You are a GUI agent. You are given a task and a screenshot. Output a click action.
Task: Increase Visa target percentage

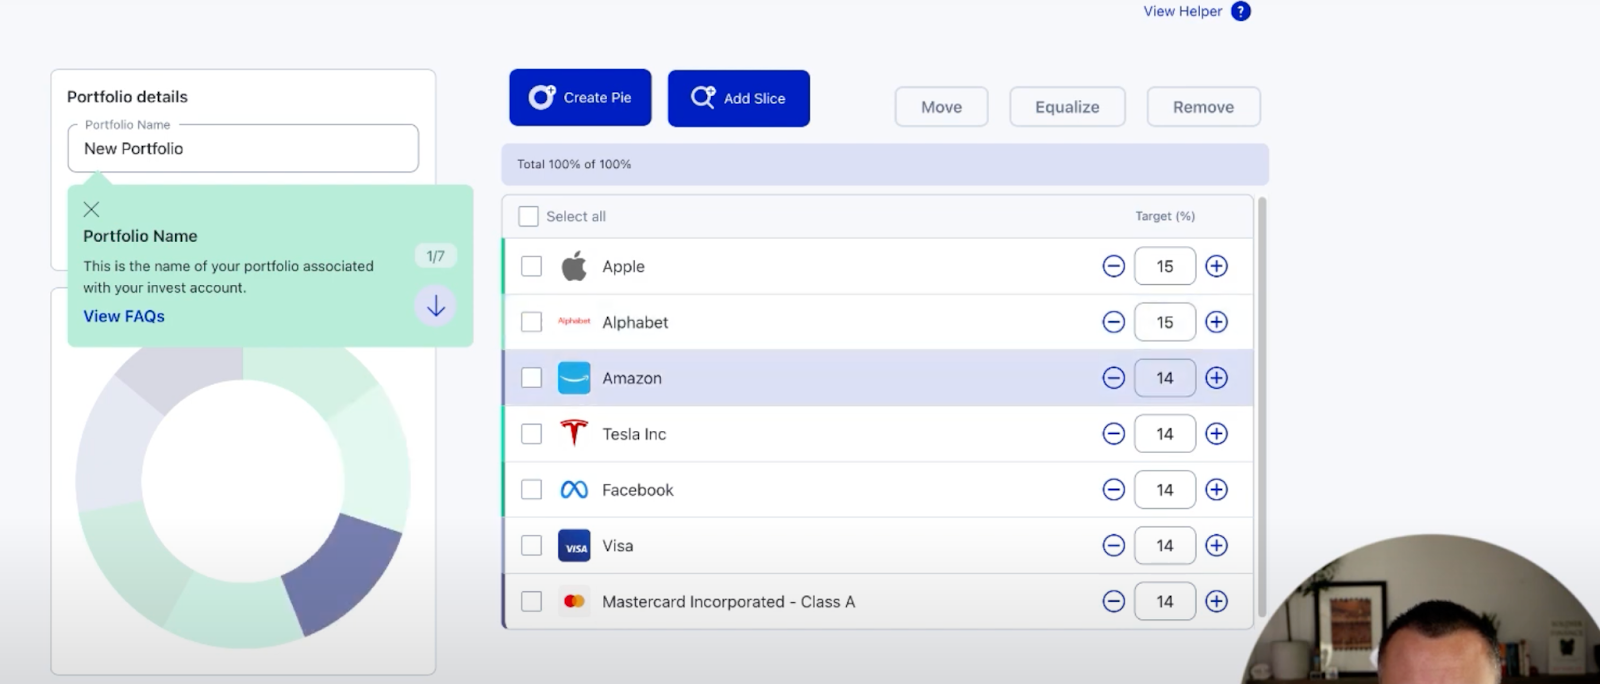click(1216, 546)
